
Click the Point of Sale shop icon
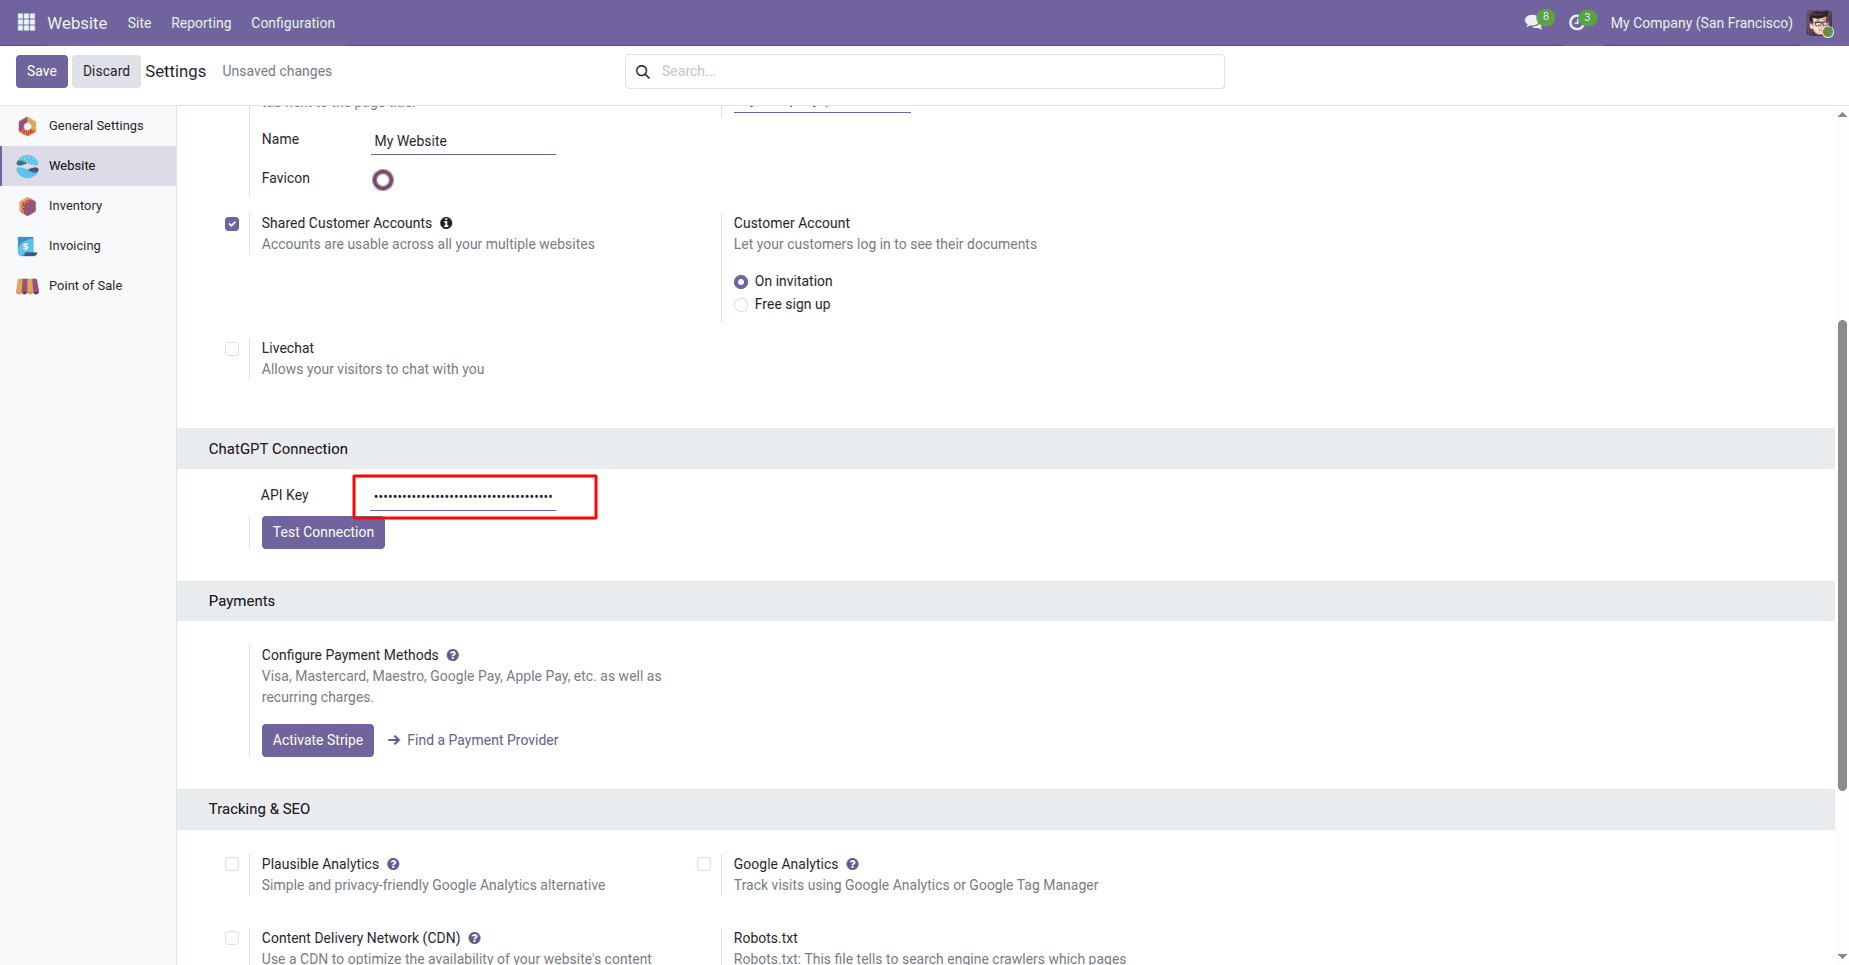point(28,286)
